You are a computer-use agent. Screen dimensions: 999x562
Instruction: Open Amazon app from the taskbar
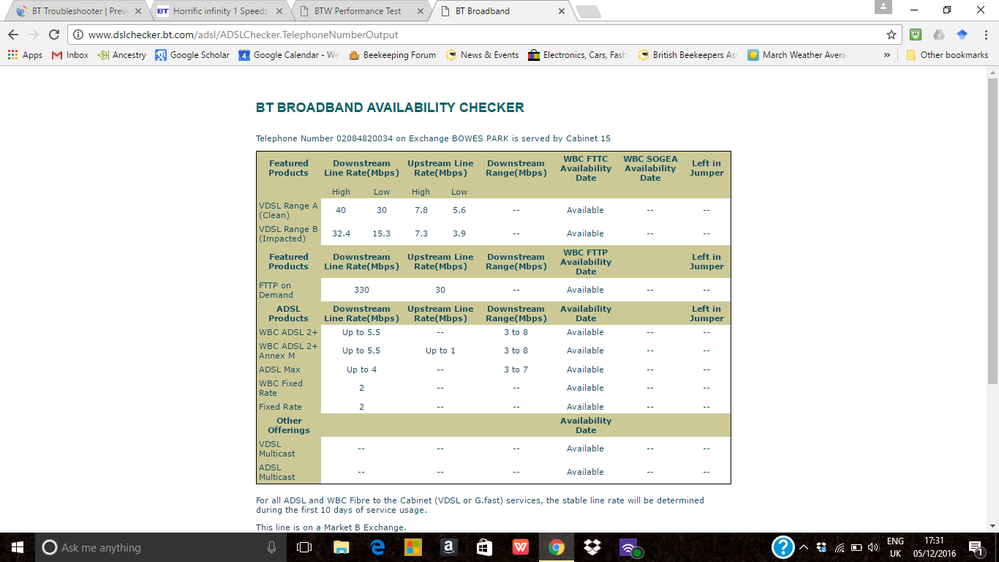449,547
